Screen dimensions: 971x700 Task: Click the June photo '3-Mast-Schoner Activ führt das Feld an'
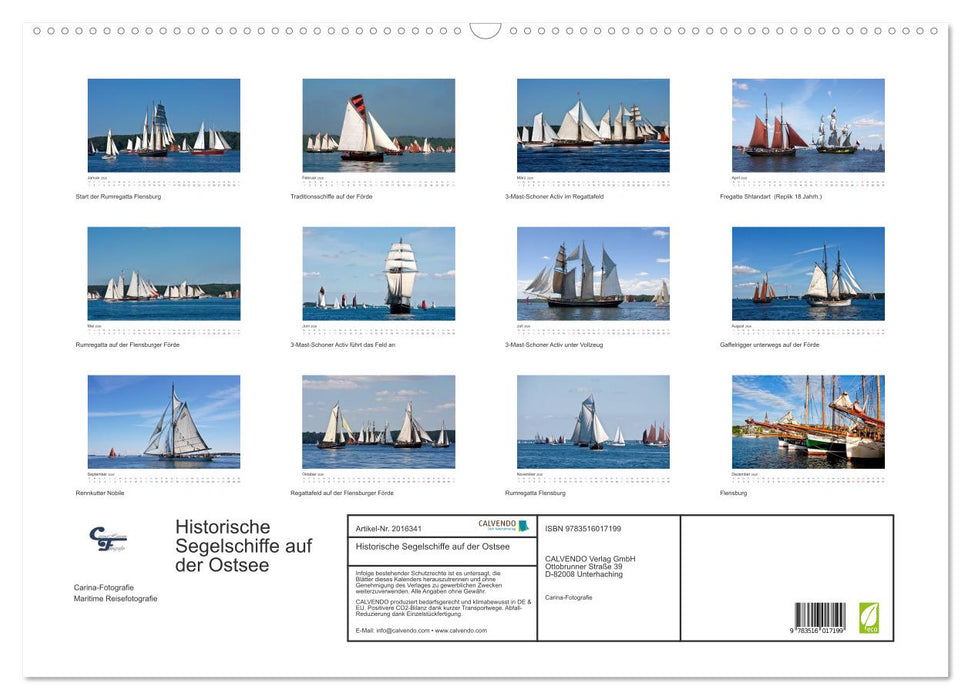[379, 273]
